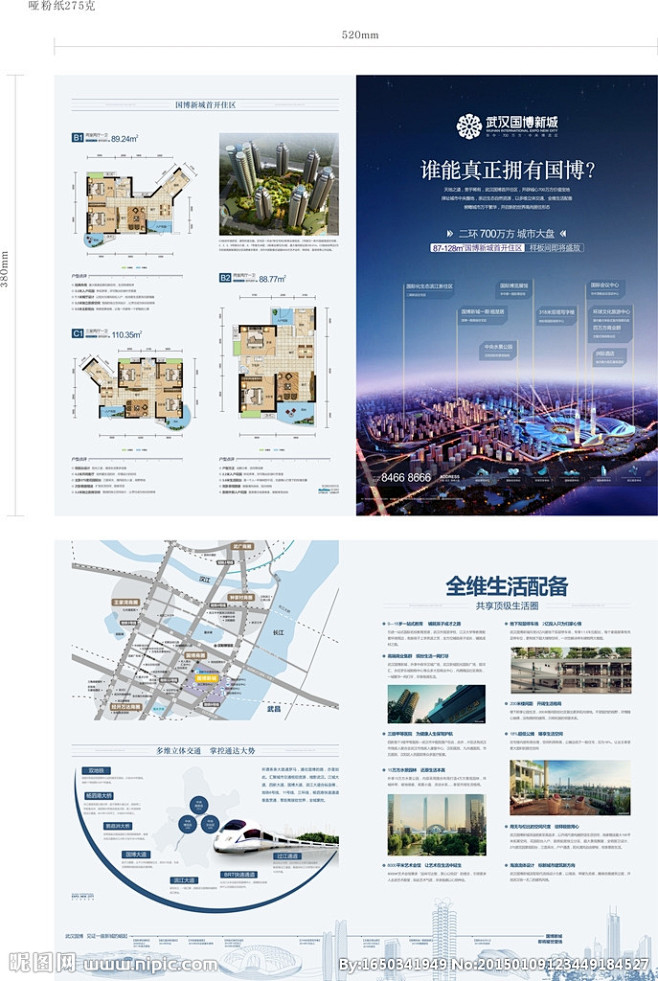Viewport: 658px width, 981px height.
Task: Open the twin towers lakeside photo
Action: (x=437, y=825)
